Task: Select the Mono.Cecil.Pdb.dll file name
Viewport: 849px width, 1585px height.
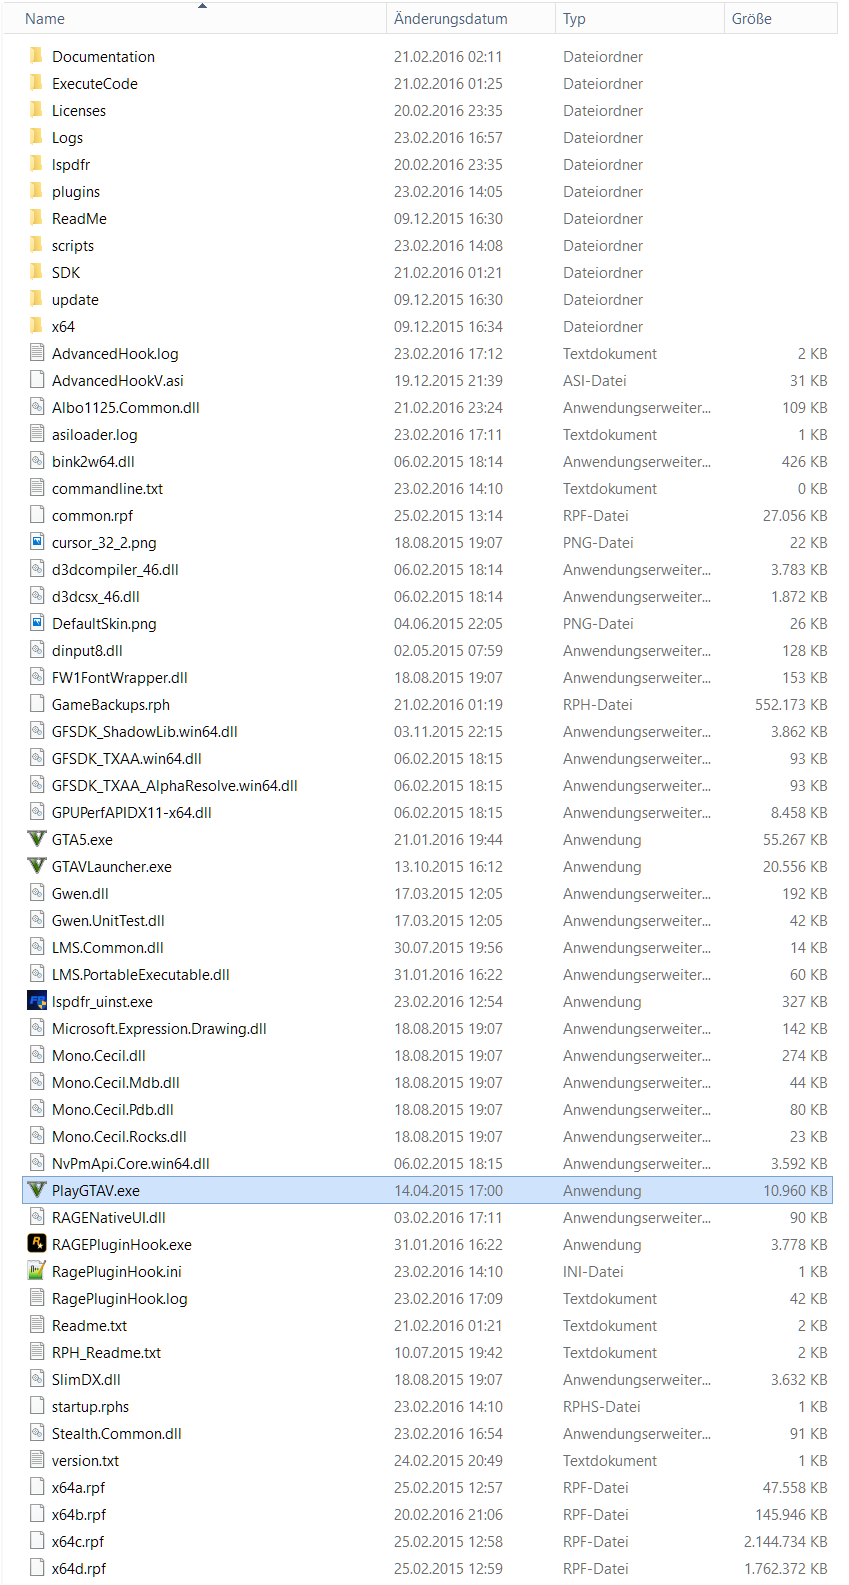Action: 113,1110
